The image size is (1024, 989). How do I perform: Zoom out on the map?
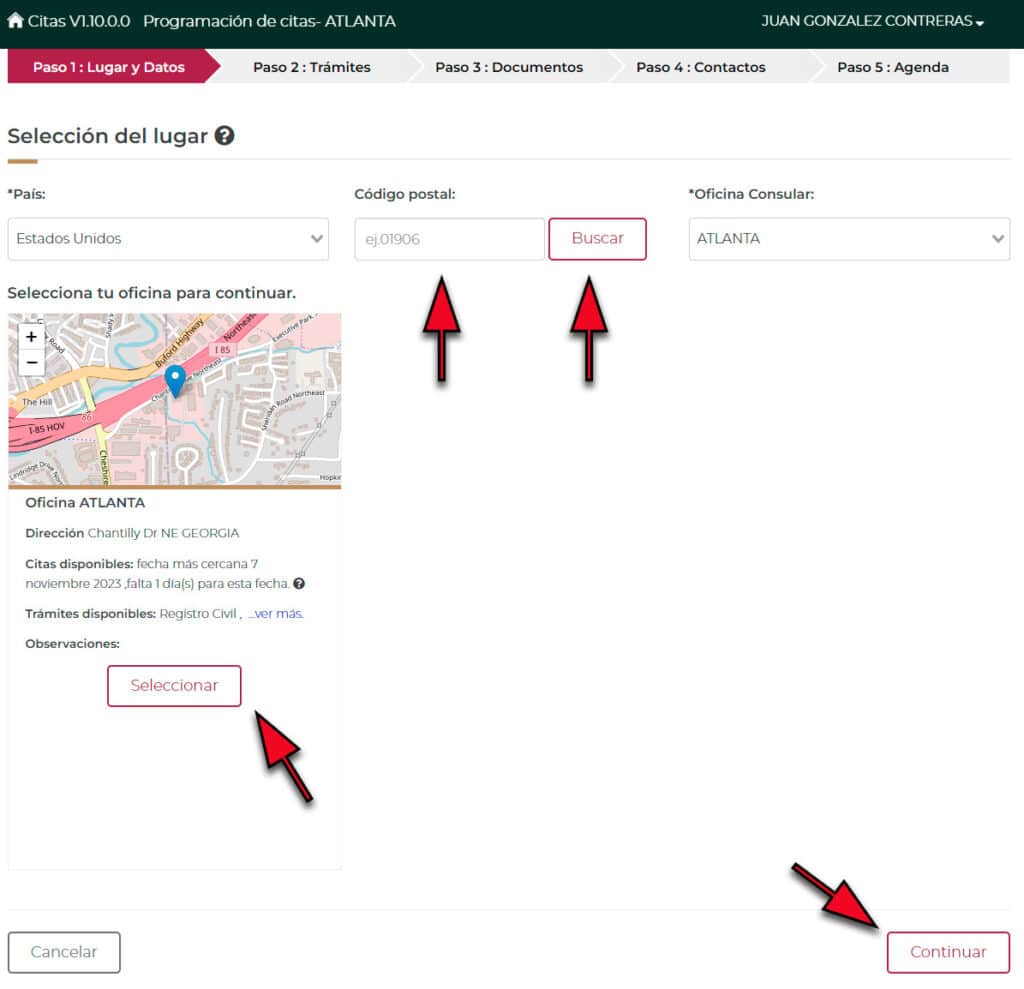click(x=31, y=362)
